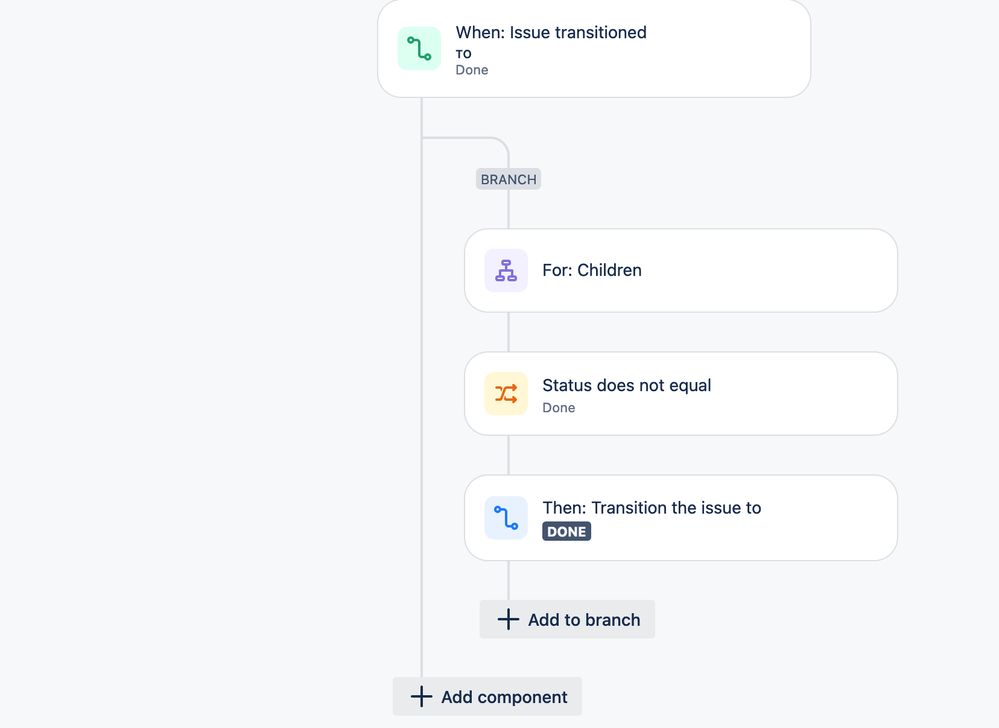Viewport: 999px width, 728px height.
Task: Click the Add to branch button
Action: coord(567,619)
